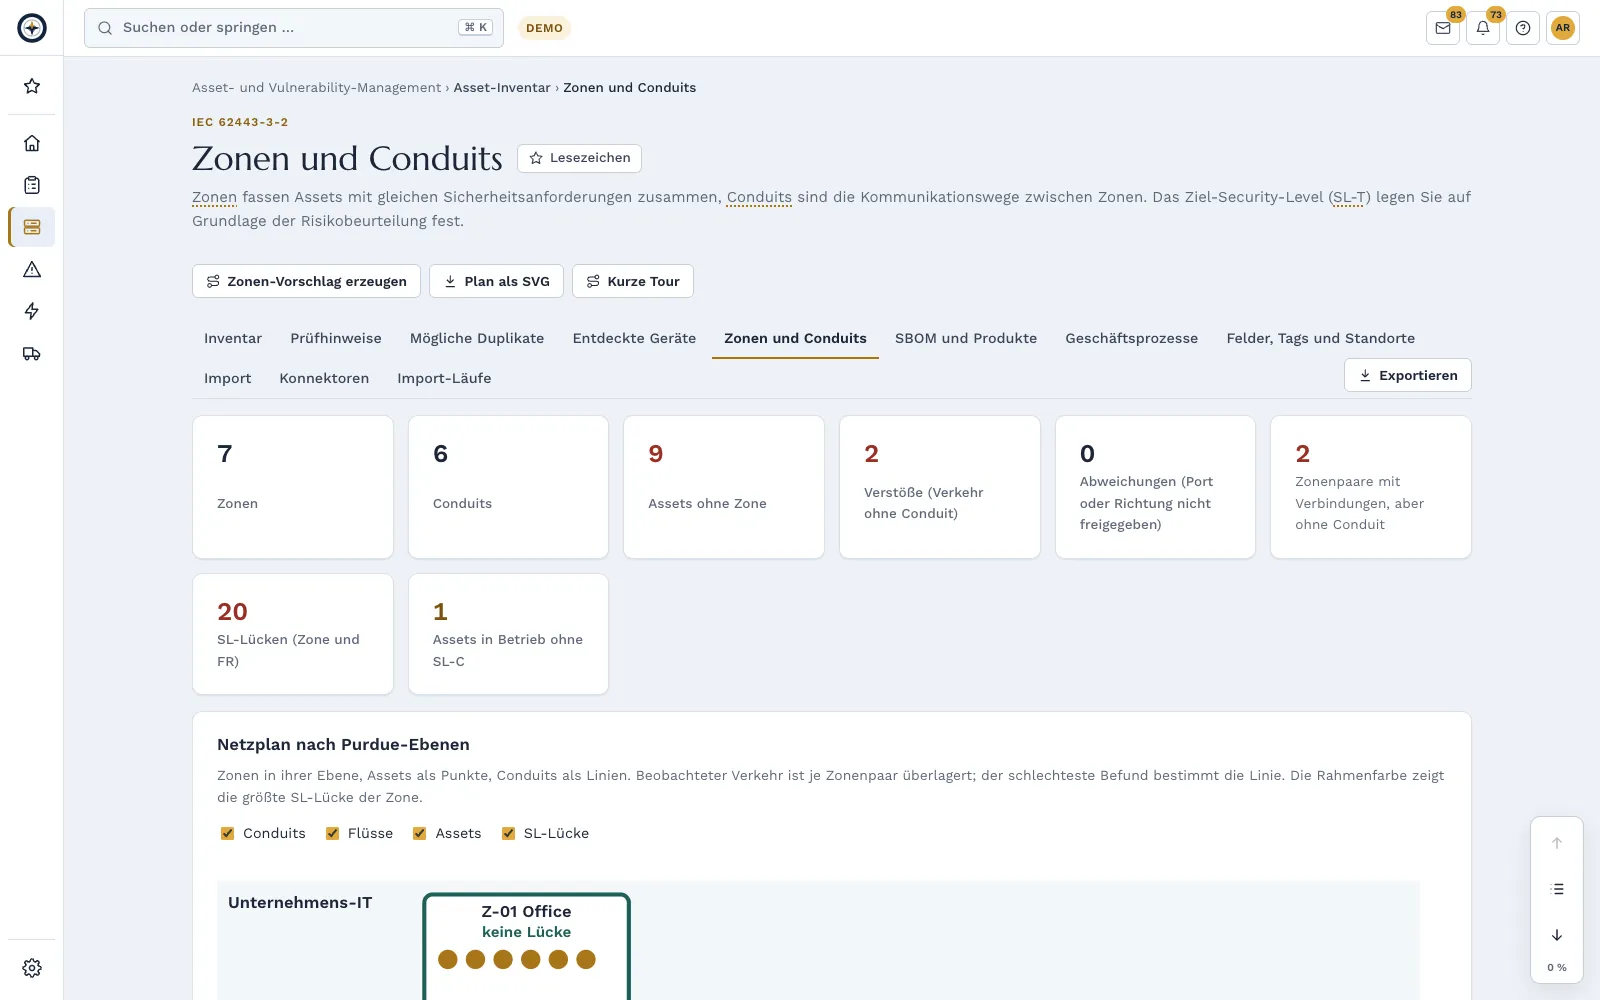Uncheck the Assets checkbox

[420, 833]
